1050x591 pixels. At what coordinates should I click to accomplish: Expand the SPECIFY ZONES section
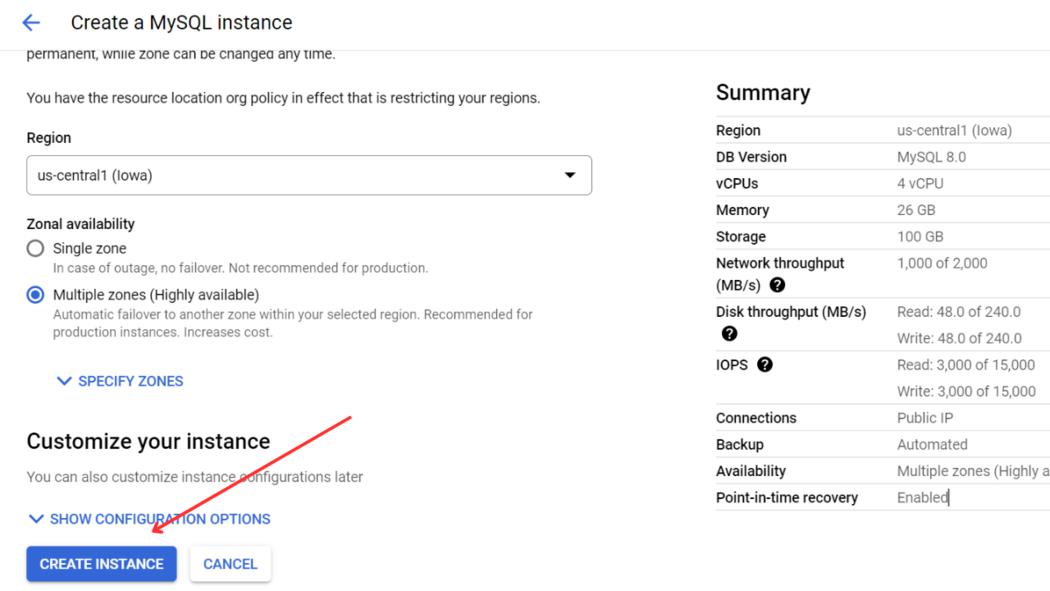click(x=120, y=381)
